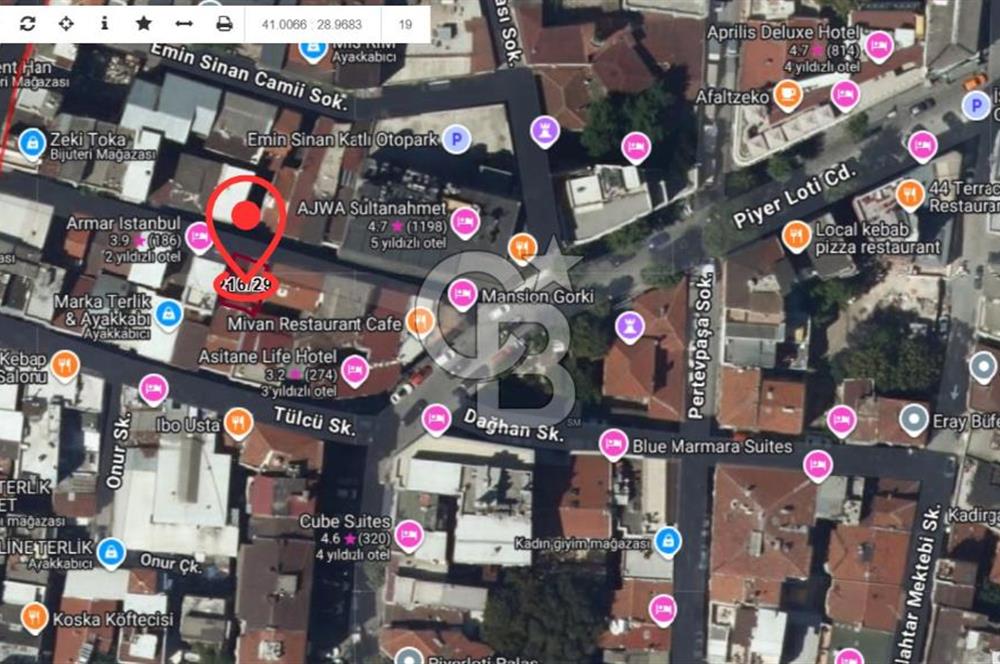Viewport: 1000px width, 664px height.
Task: Click the Armar Istanbul hotel pin
Action: (x=199, y=239)
